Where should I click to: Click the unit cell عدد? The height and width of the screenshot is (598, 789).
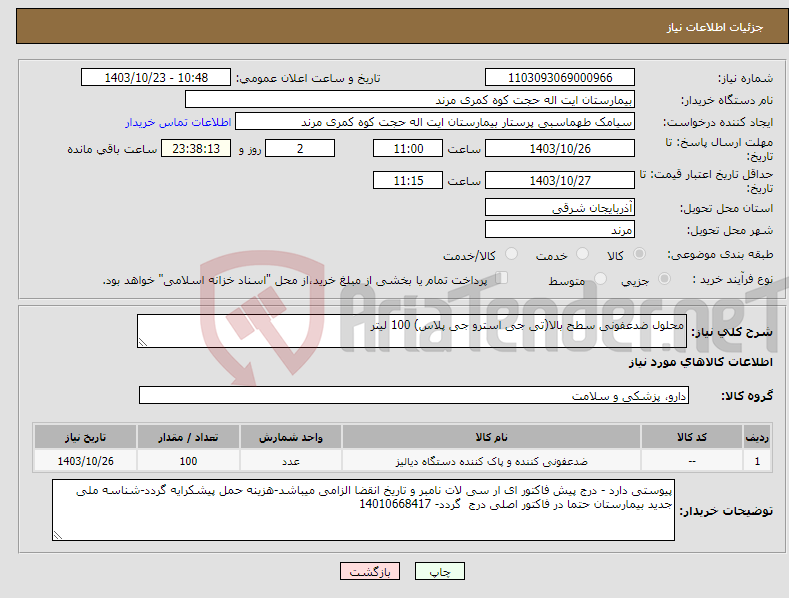point(290,461)
